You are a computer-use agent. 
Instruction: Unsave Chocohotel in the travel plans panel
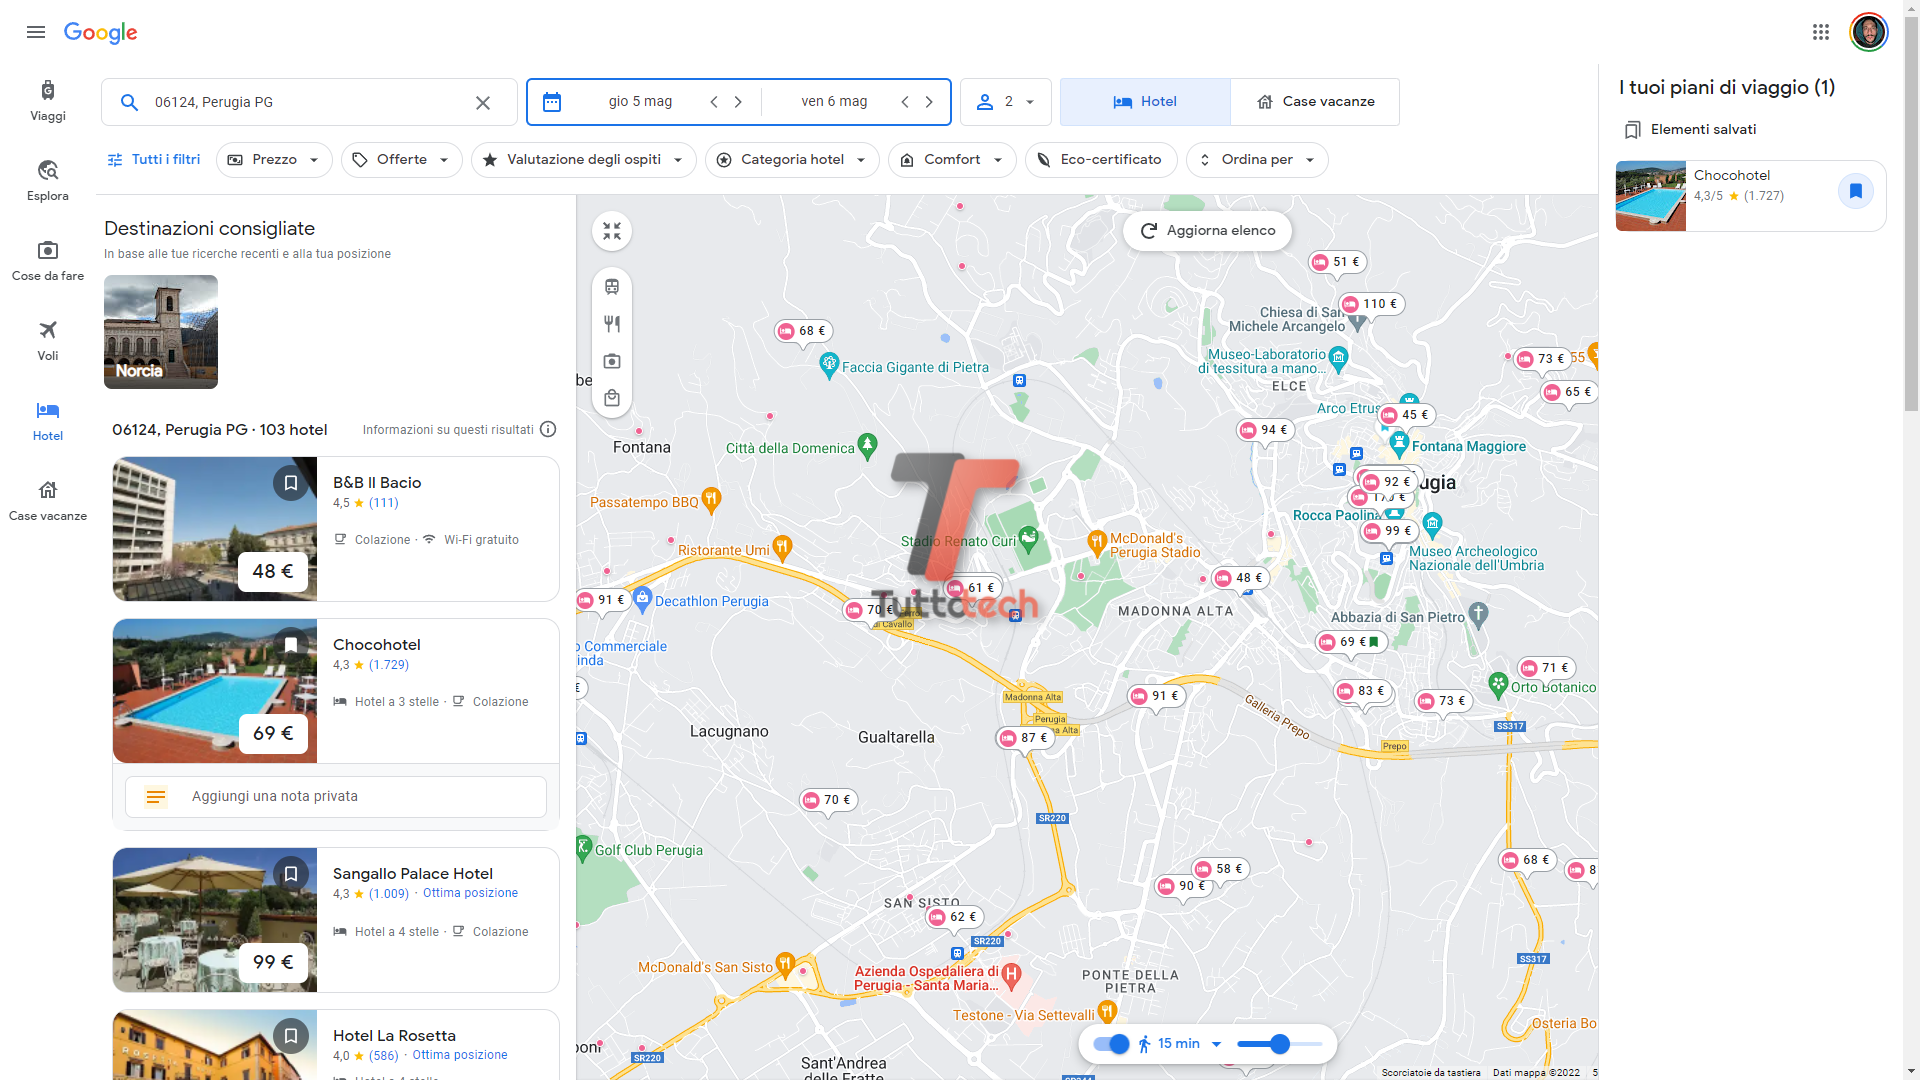(1855, 191)
